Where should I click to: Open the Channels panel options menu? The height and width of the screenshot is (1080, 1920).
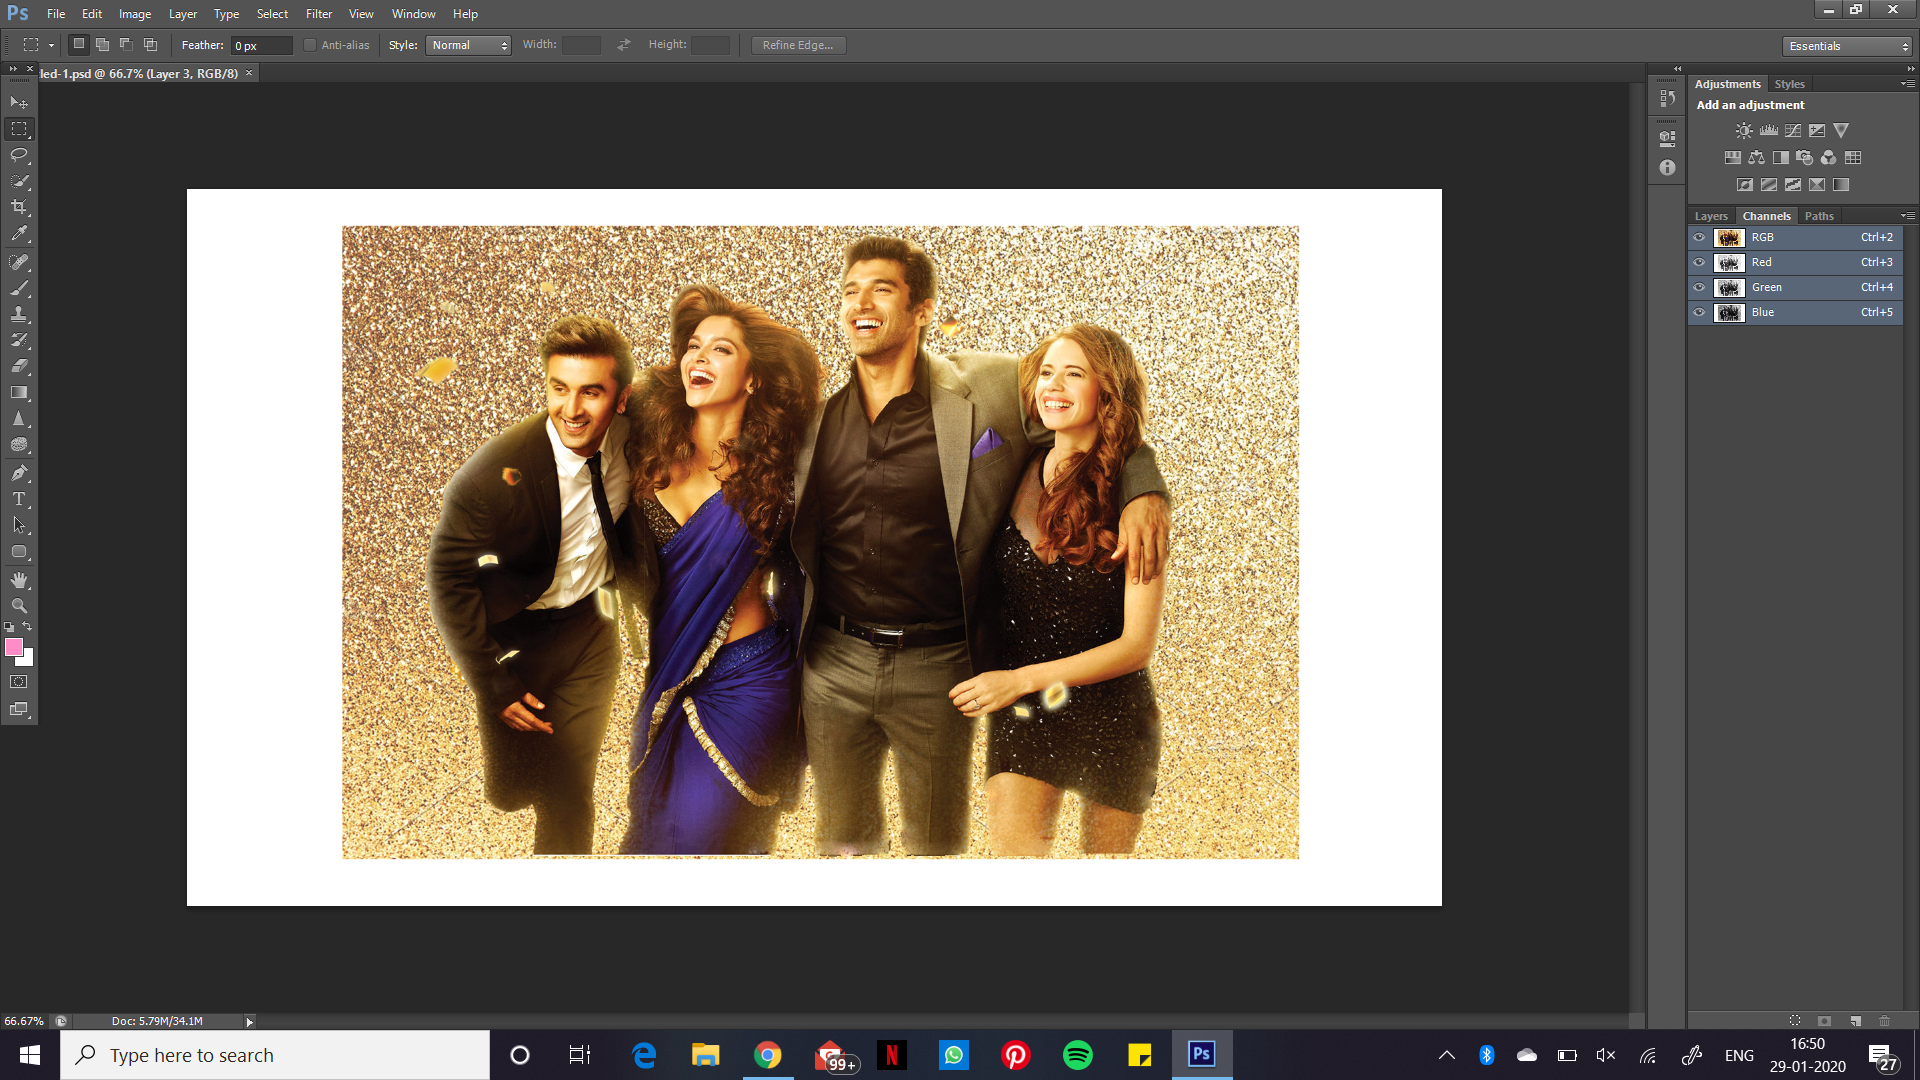tap(1908, 216)
